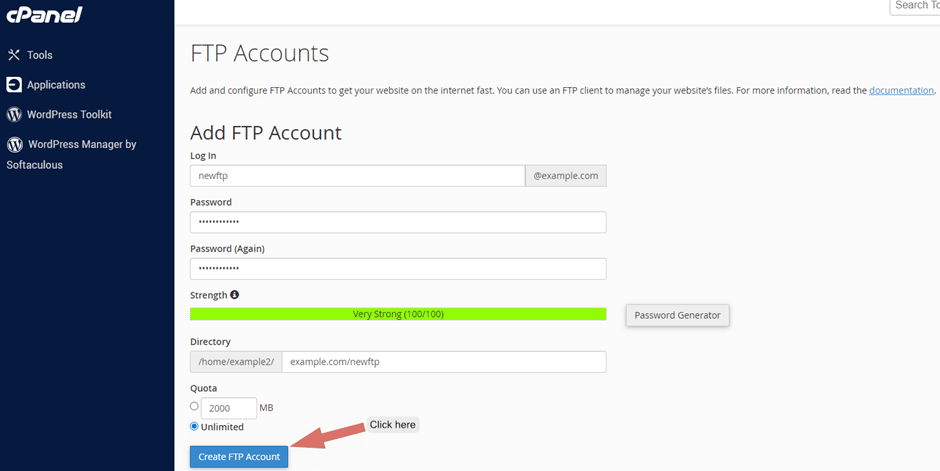Open WordPress Toolkit menu item
This screenshot has height=471, width=940.
[69, 114]
